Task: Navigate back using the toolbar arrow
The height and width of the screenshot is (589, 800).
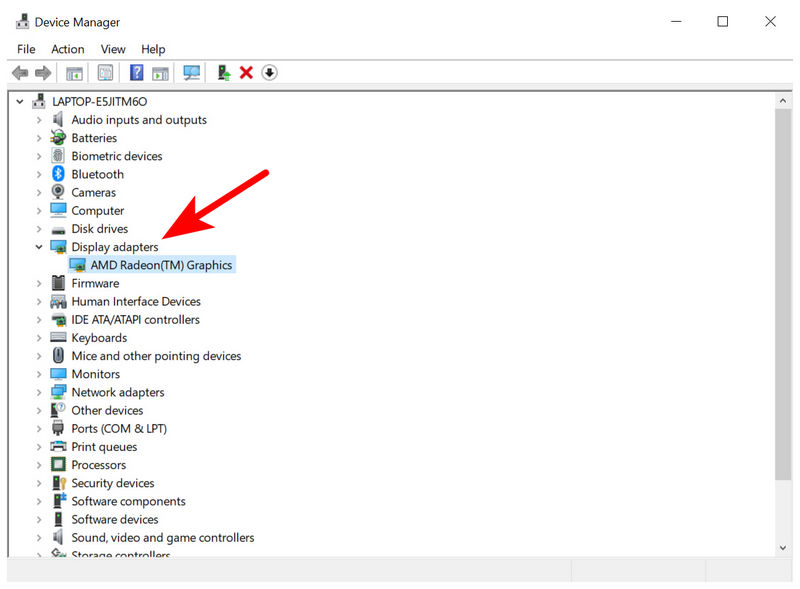Action: (x=20, y=72)
